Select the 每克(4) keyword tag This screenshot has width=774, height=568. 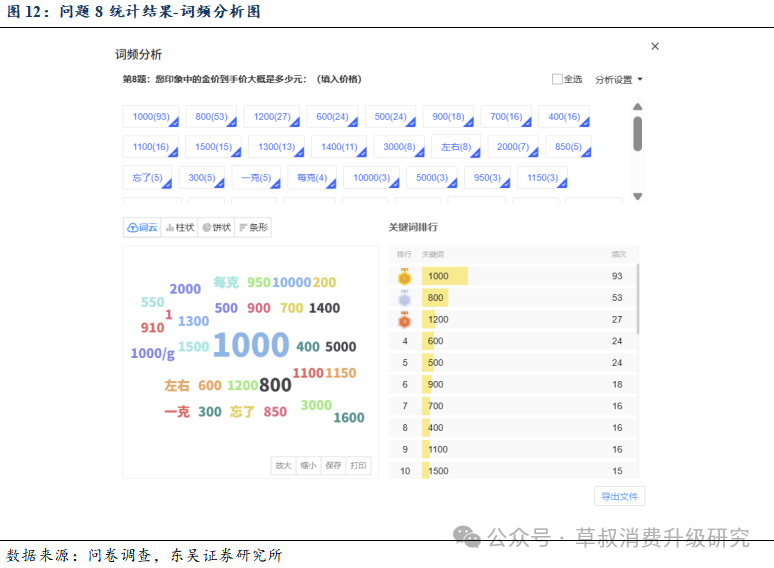coord(312,178)
